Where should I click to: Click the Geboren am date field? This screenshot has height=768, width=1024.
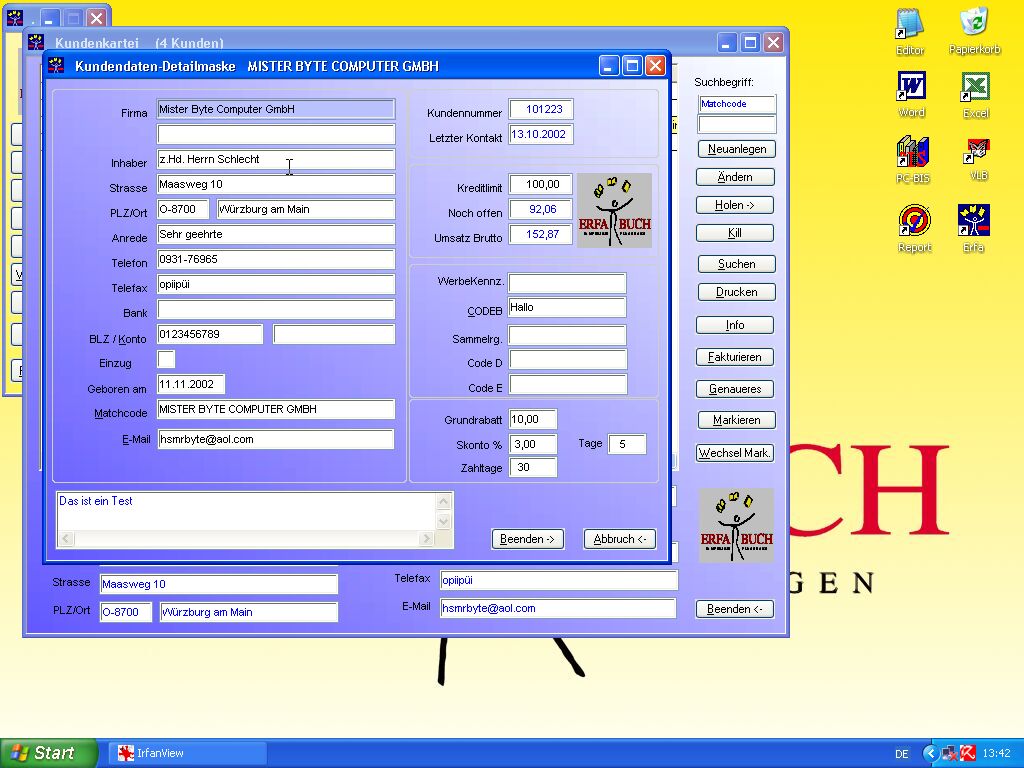coord(191,384)
